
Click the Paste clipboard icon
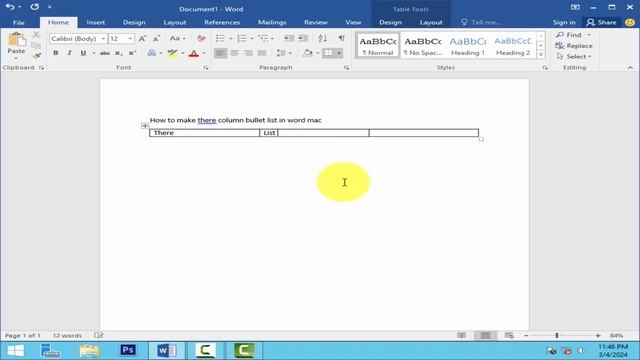coord(16,40)
